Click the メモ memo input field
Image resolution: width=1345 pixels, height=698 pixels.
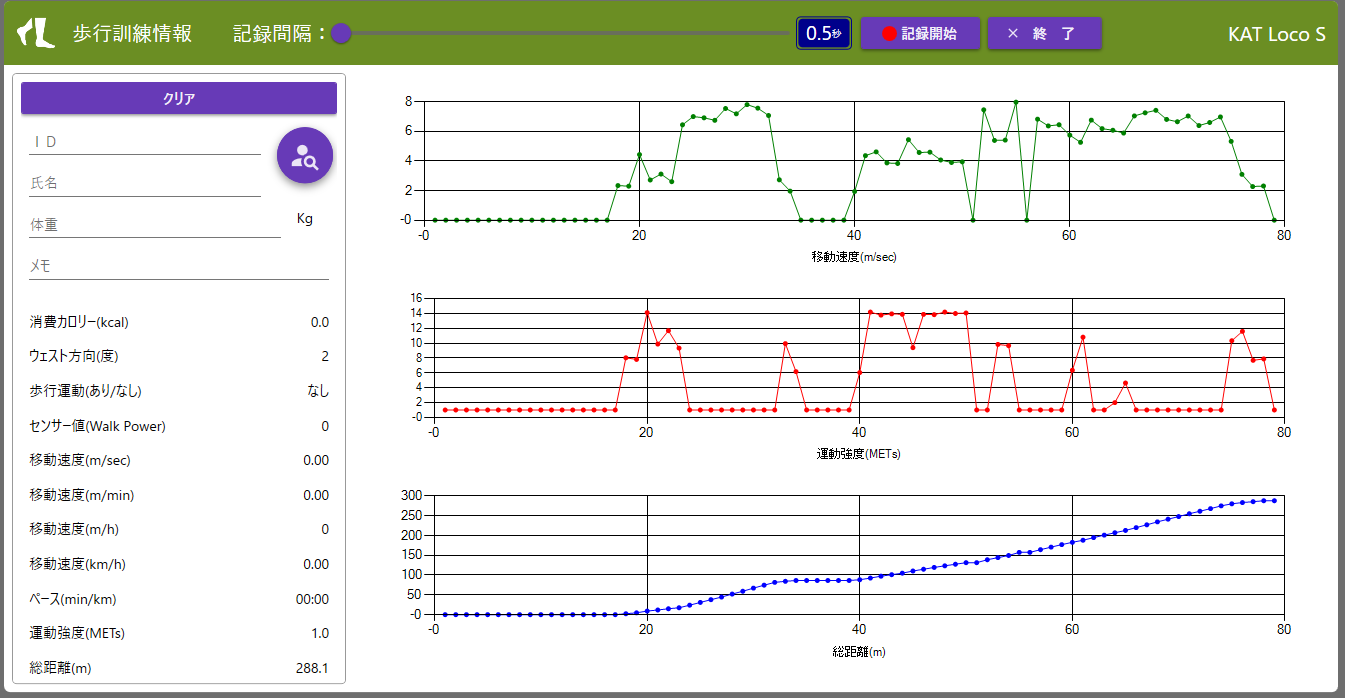coord(179,267)
